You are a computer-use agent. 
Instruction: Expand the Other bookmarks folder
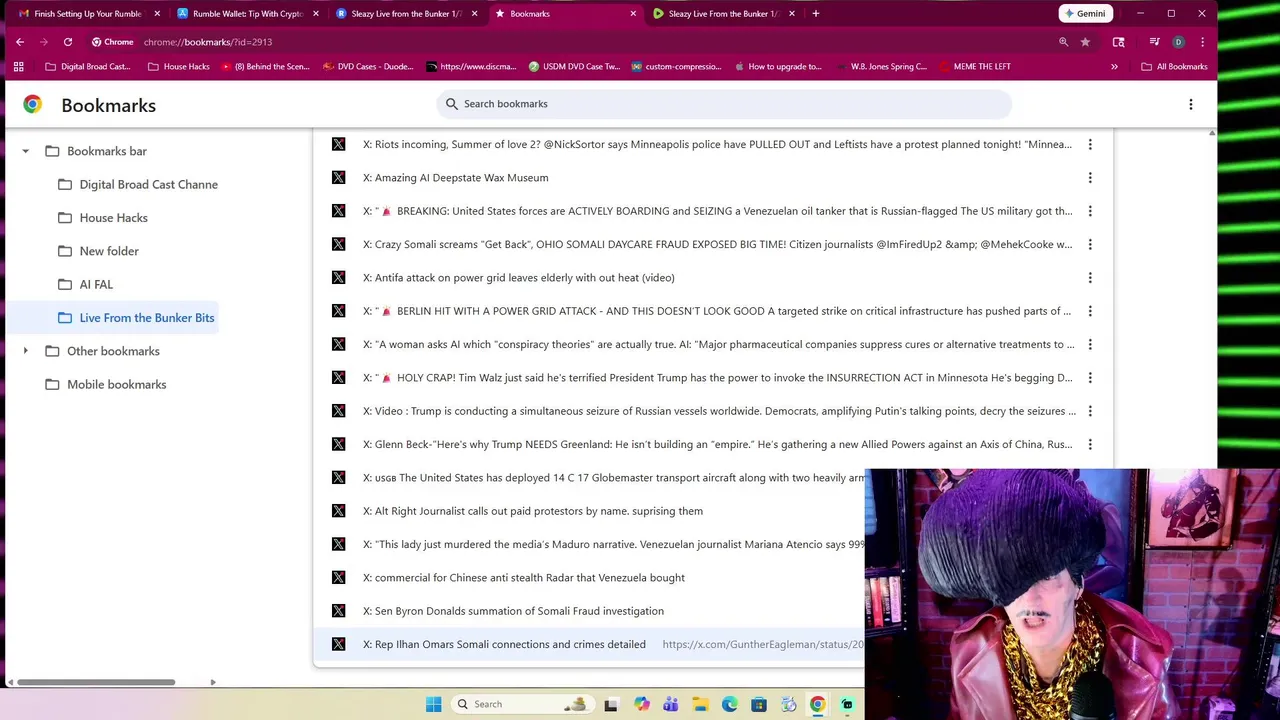[25, 352]
